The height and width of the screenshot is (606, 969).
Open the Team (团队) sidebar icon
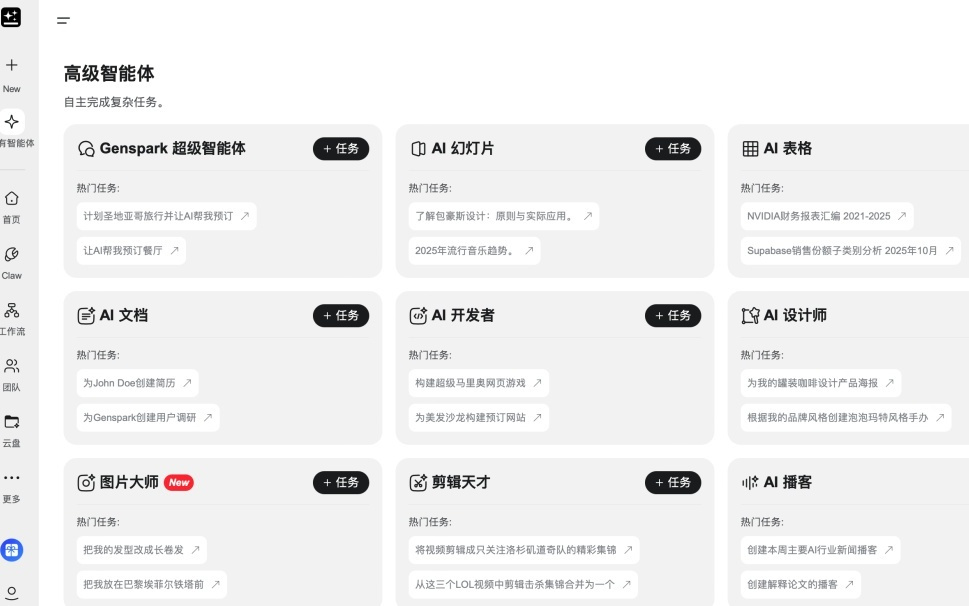(x=12, y=366)
